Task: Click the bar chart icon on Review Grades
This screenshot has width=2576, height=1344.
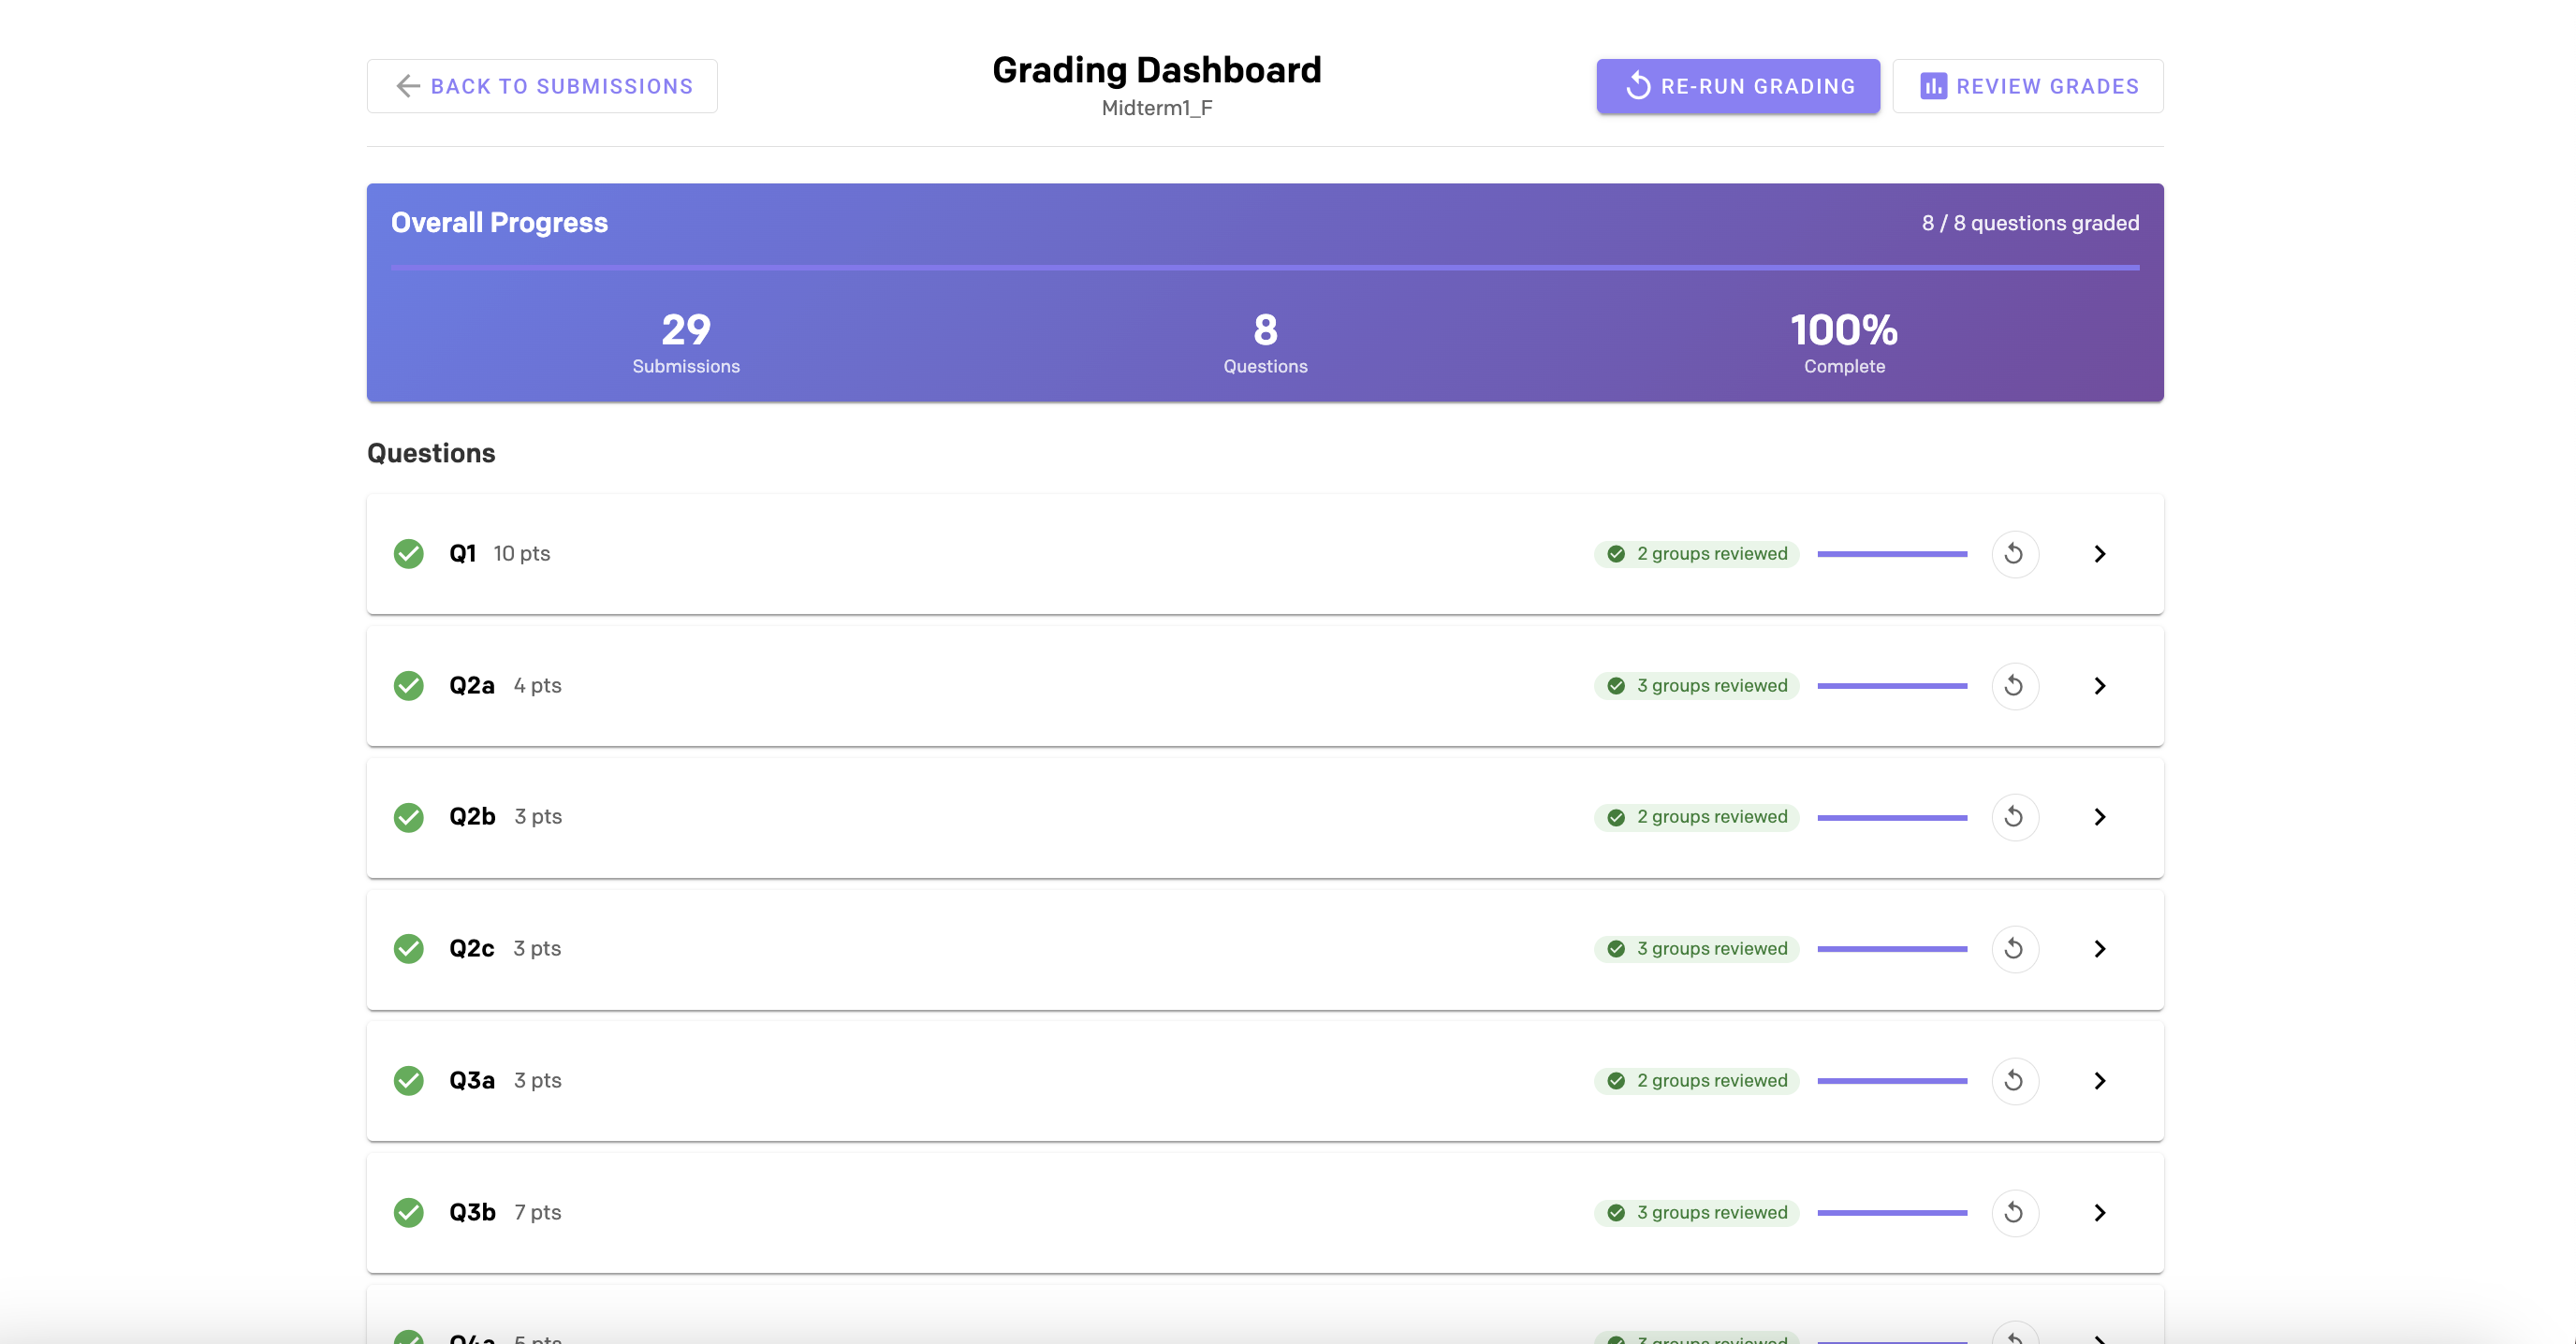Action: tap(1934, 86)
